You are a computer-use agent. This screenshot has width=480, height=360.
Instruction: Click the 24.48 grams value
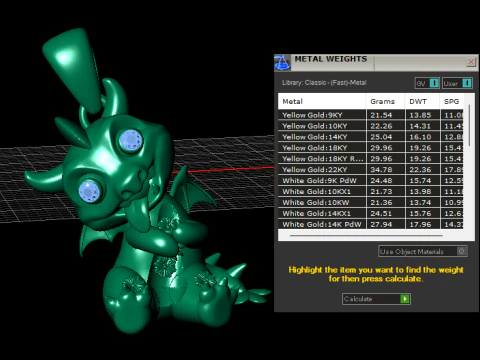[x=381, y=181]
